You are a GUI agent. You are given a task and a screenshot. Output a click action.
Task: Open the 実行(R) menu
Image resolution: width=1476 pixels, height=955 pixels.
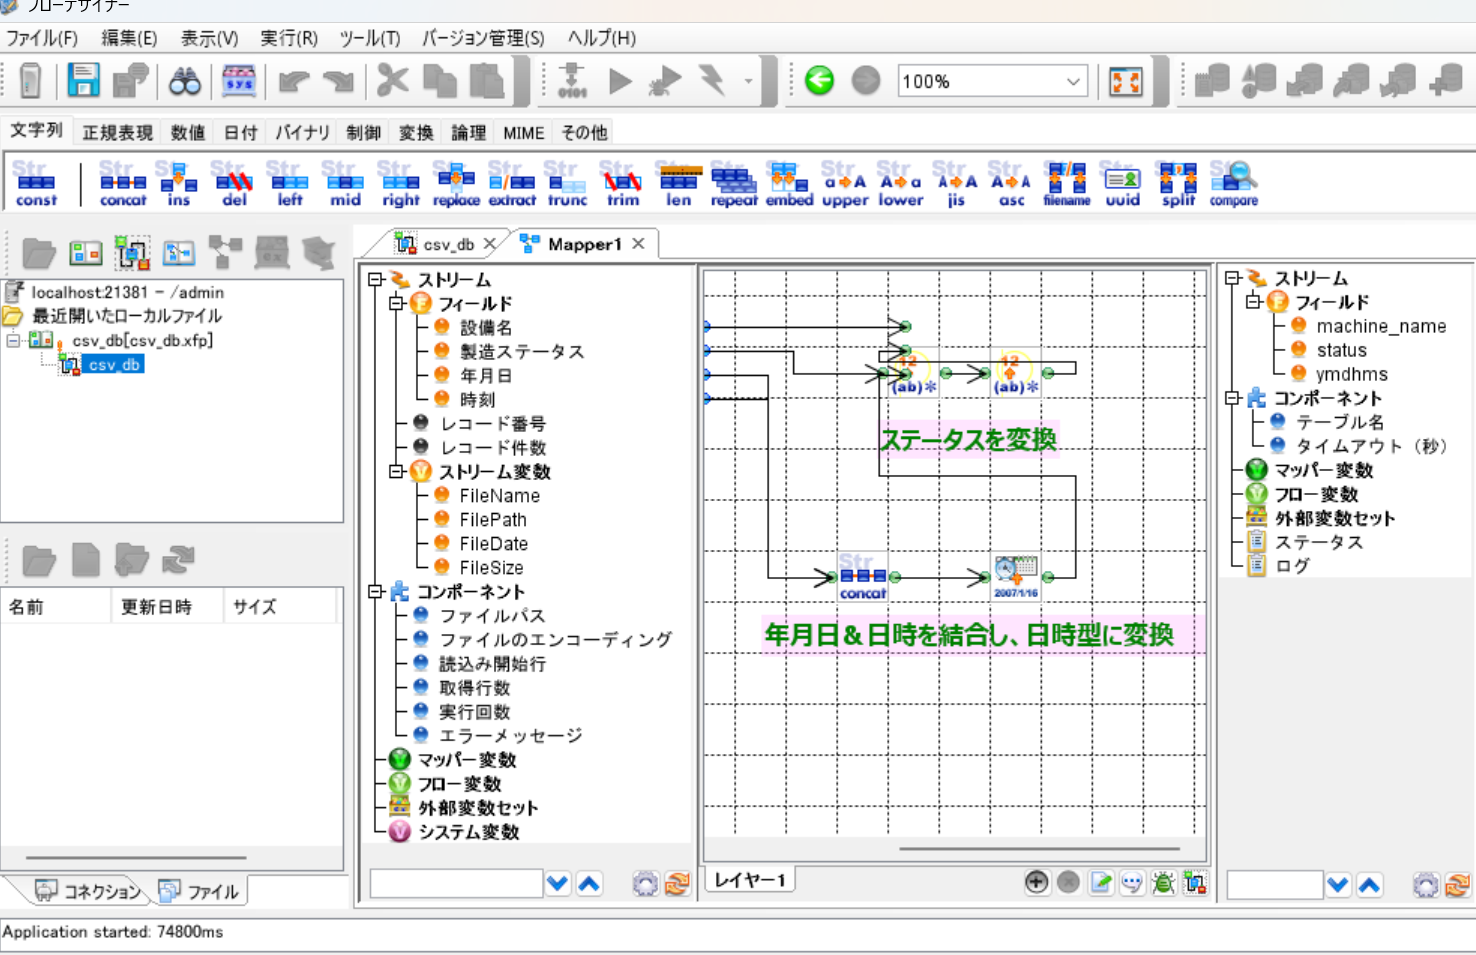[288, 38]
